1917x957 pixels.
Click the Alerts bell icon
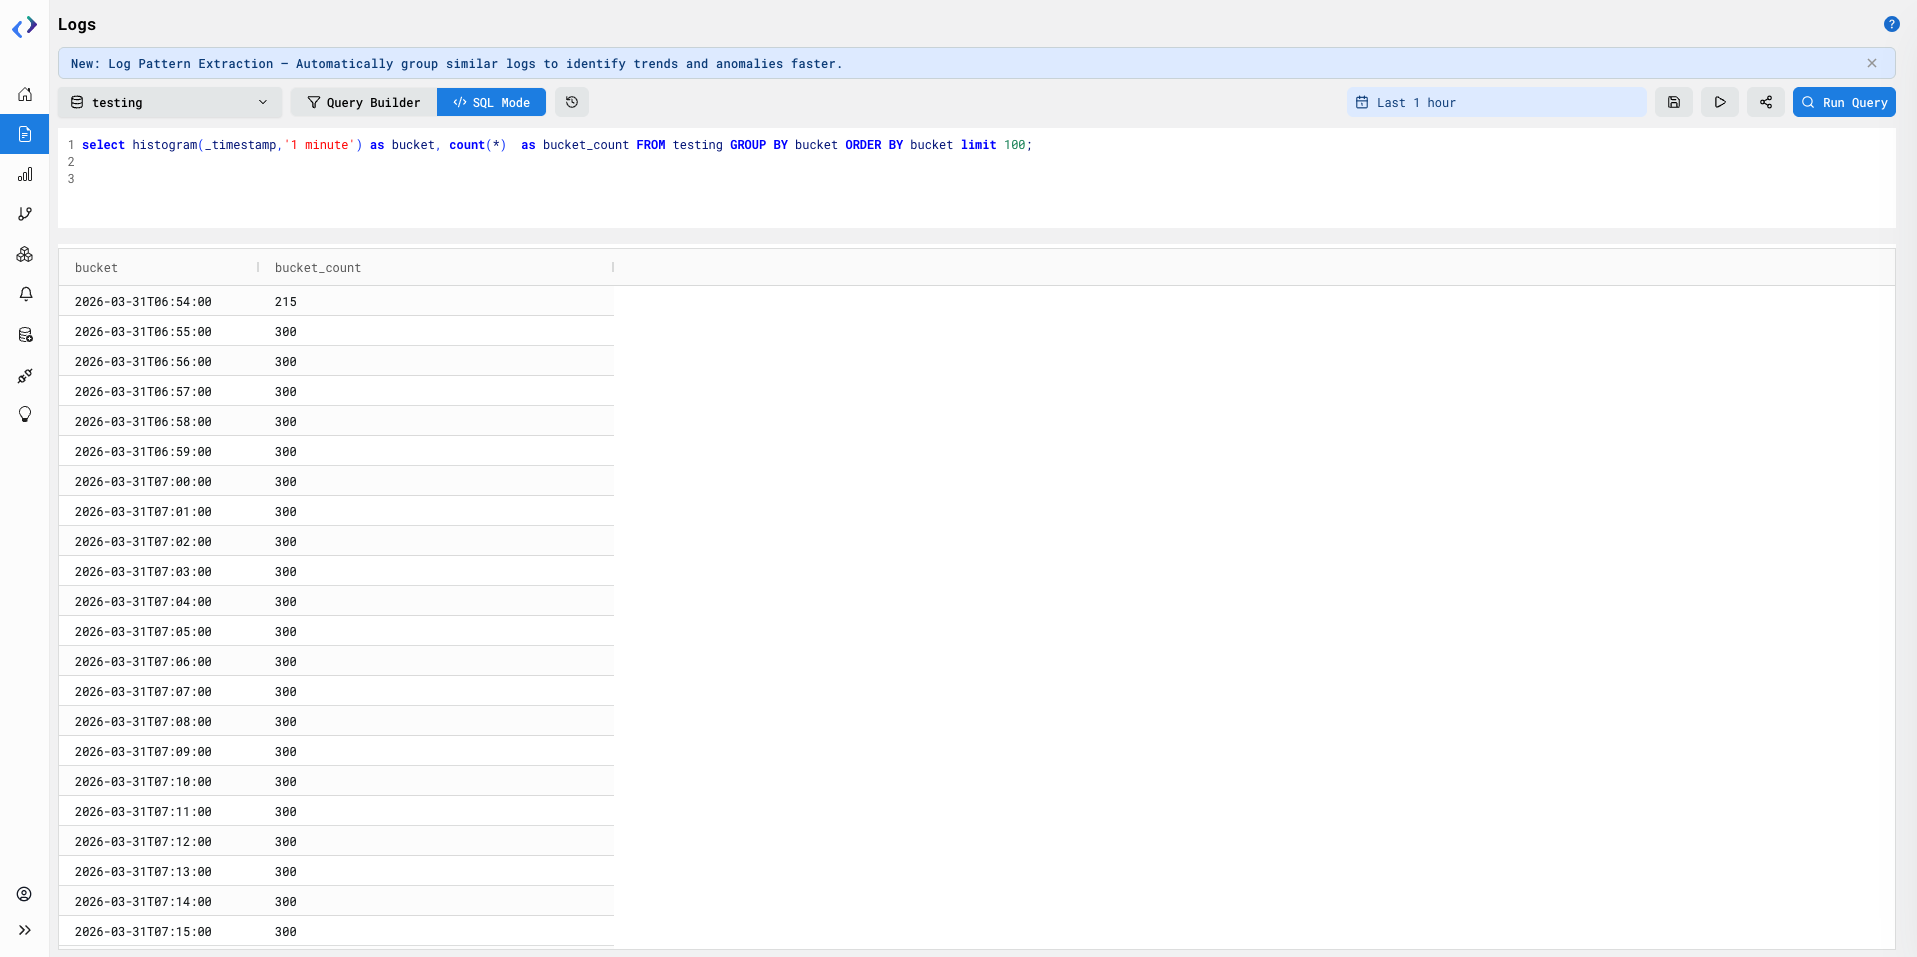coord(24,294)
